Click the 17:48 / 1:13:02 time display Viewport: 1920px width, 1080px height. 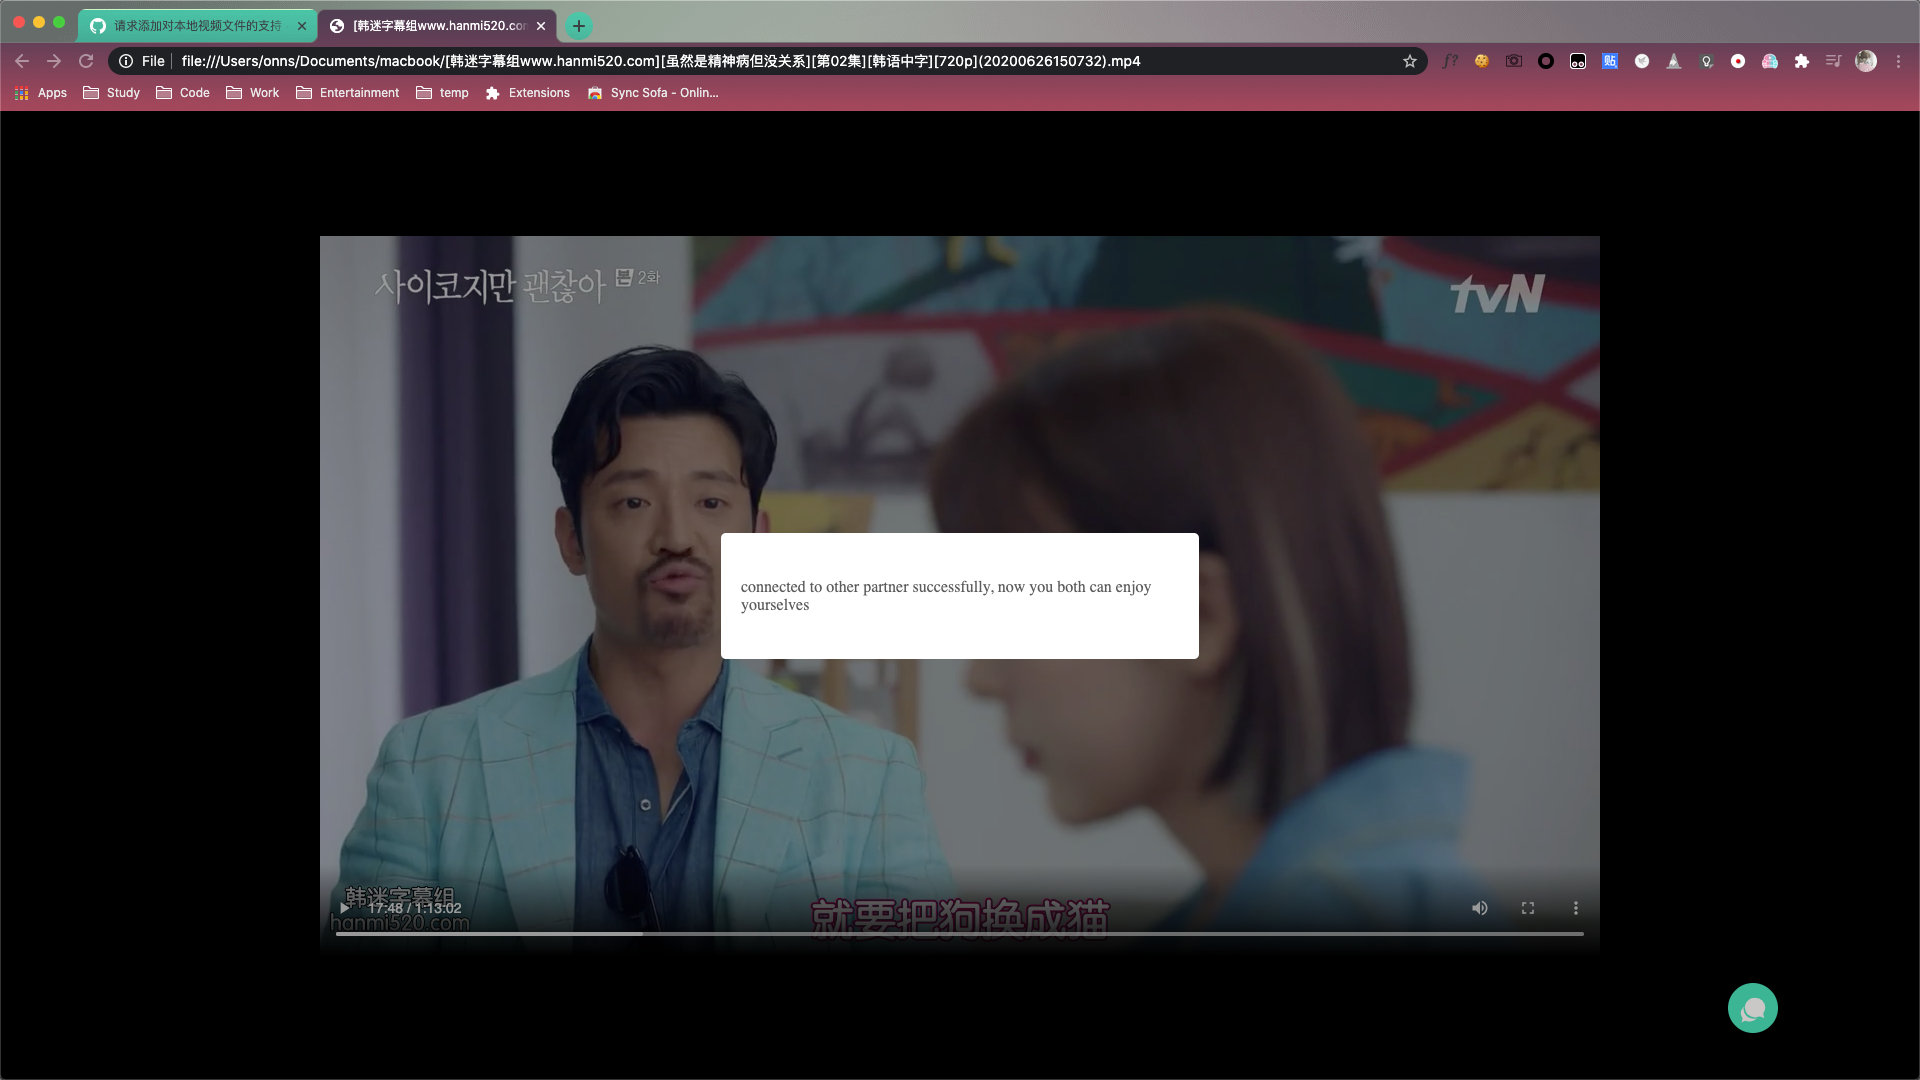[415, 908]
